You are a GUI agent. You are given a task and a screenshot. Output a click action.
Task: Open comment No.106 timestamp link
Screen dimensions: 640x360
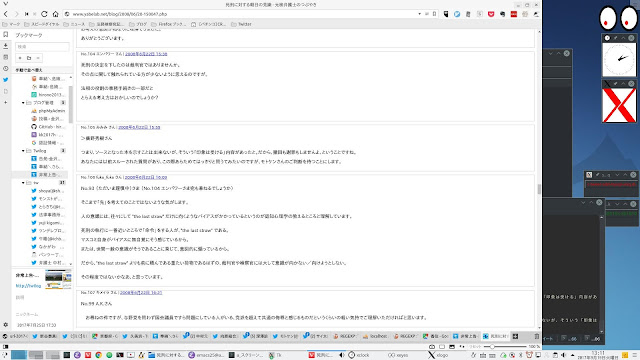(146, 177)
